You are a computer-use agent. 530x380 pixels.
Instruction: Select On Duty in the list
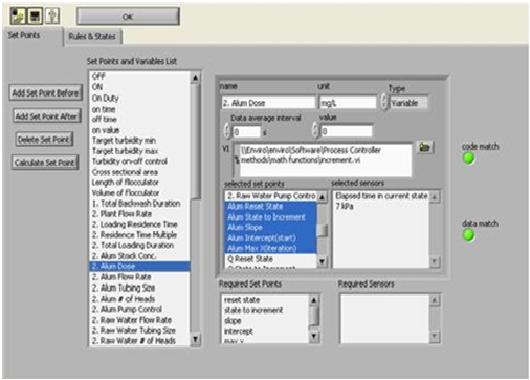pyautogui.click(x=140, y=98)
